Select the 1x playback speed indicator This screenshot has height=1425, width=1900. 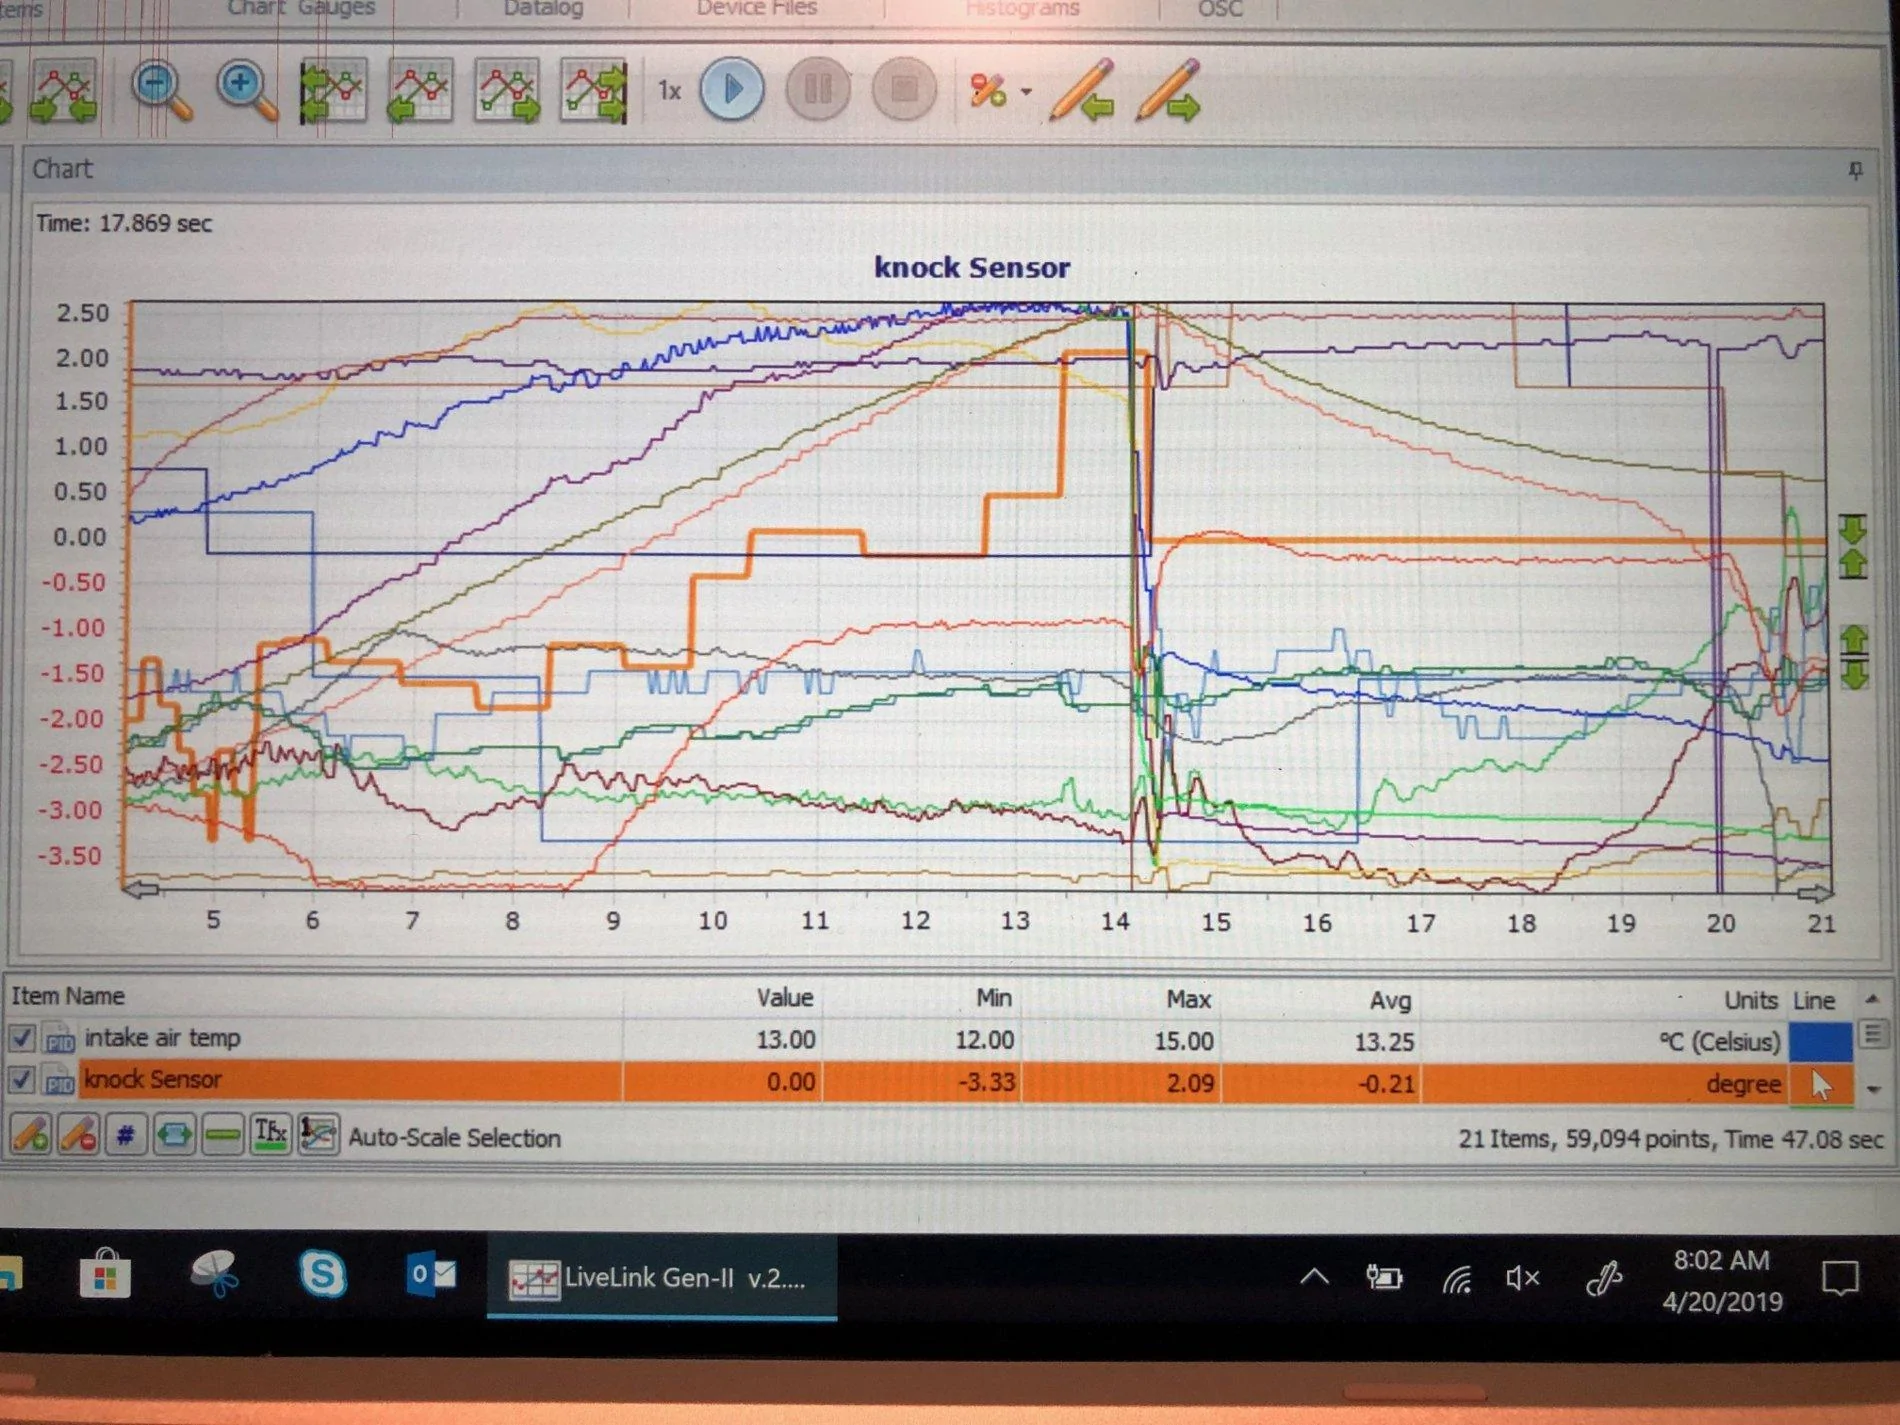click(669, 91)
